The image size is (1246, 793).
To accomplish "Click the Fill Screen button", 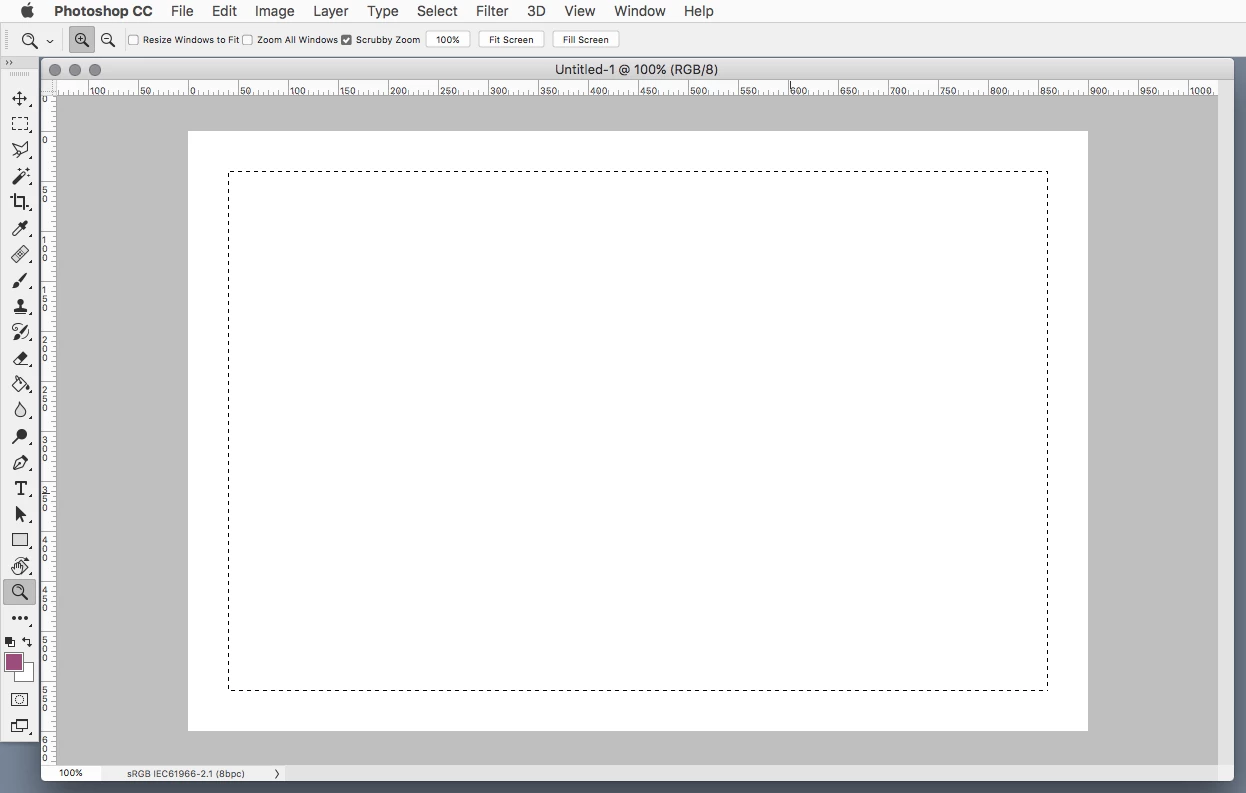I will click(586, 40).
